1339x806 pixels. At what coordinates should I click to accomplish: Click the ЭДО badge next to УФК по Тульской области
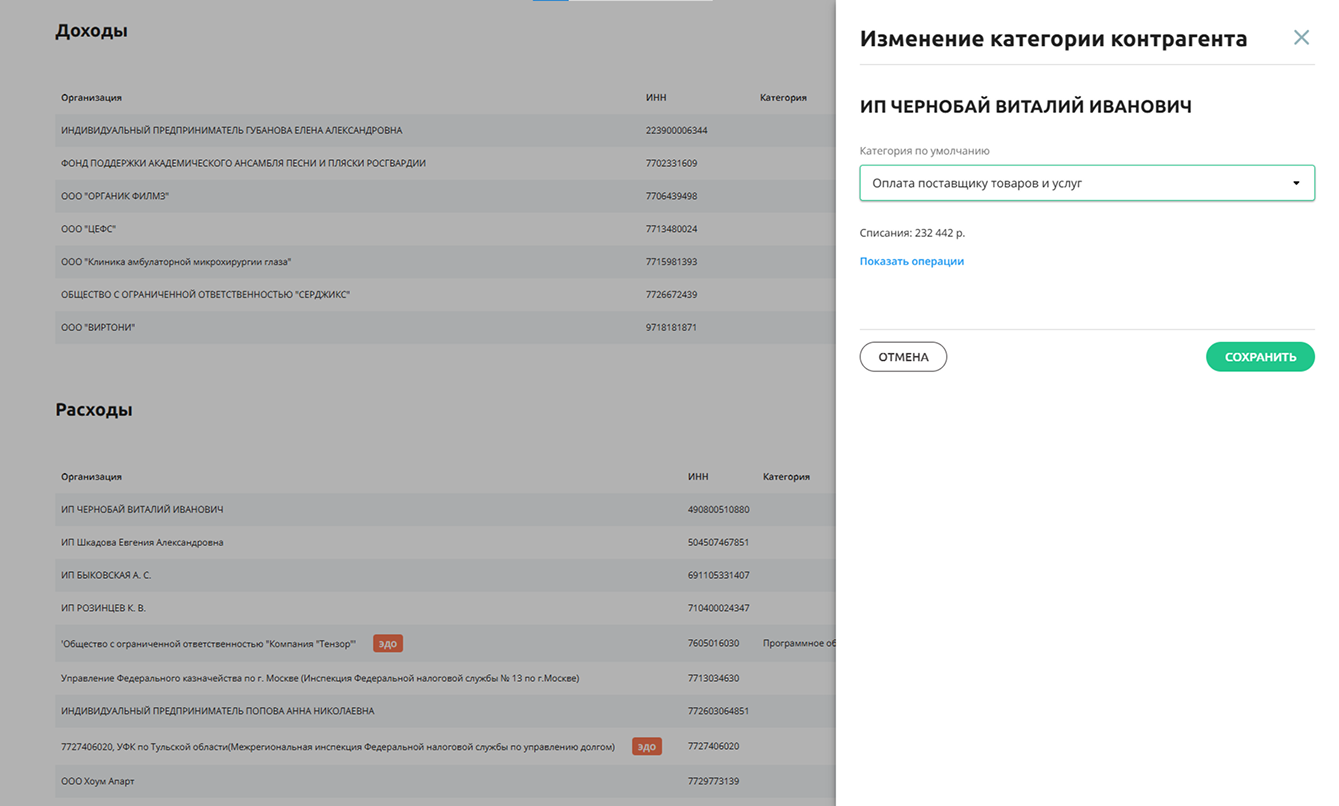pos(647,746)
